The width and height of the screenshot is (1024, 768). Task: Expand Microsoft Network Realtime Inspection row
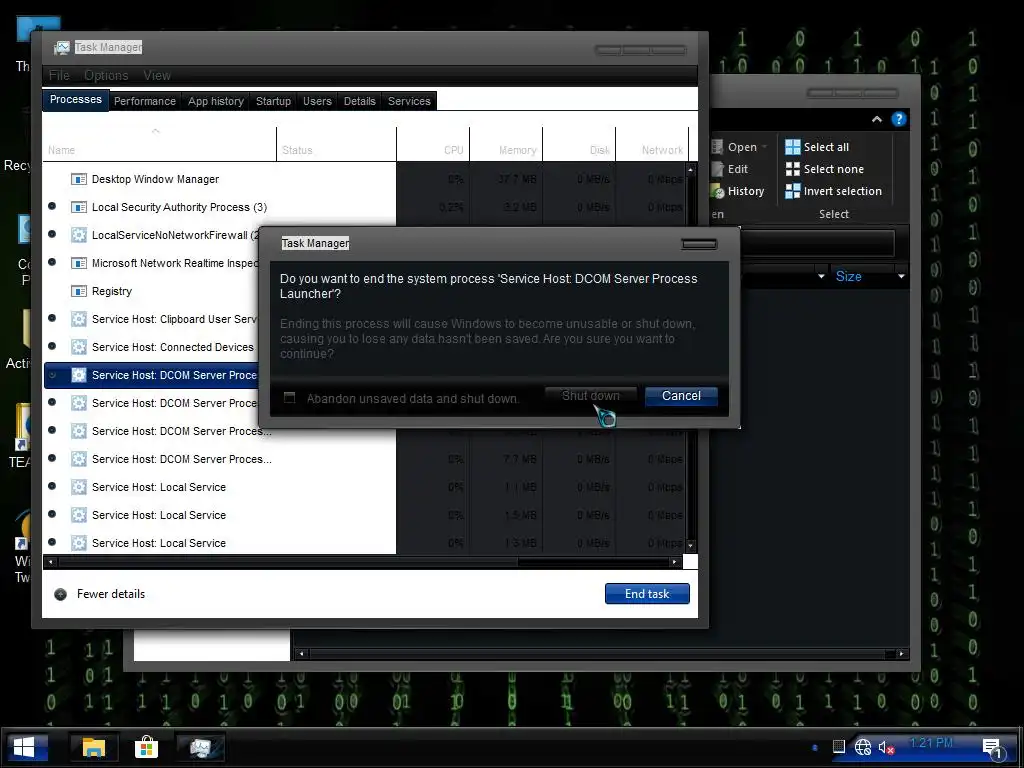click(52, 263)
